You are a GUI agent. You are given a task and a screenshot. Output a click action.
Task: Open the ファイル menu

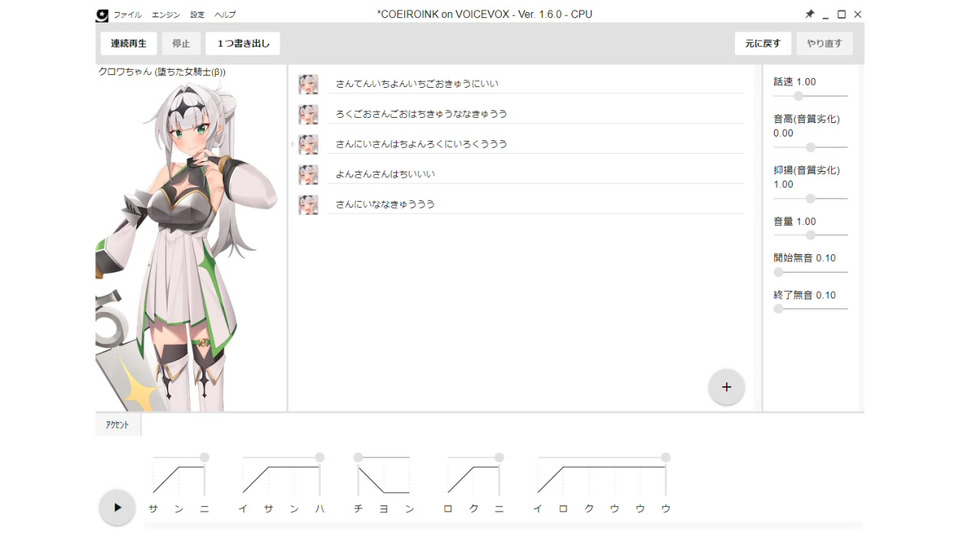127,15
